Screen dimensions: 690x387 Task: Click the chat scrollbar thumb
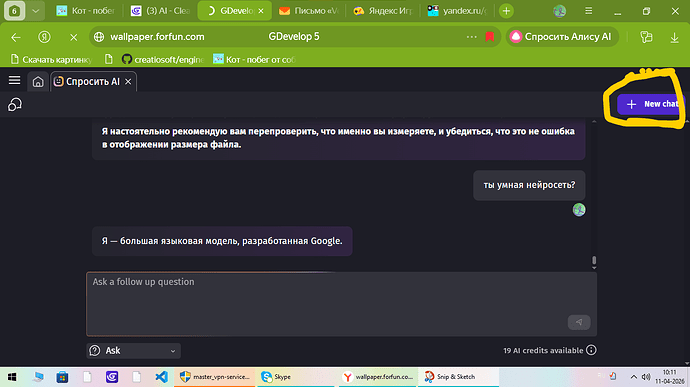coord(594,260)
